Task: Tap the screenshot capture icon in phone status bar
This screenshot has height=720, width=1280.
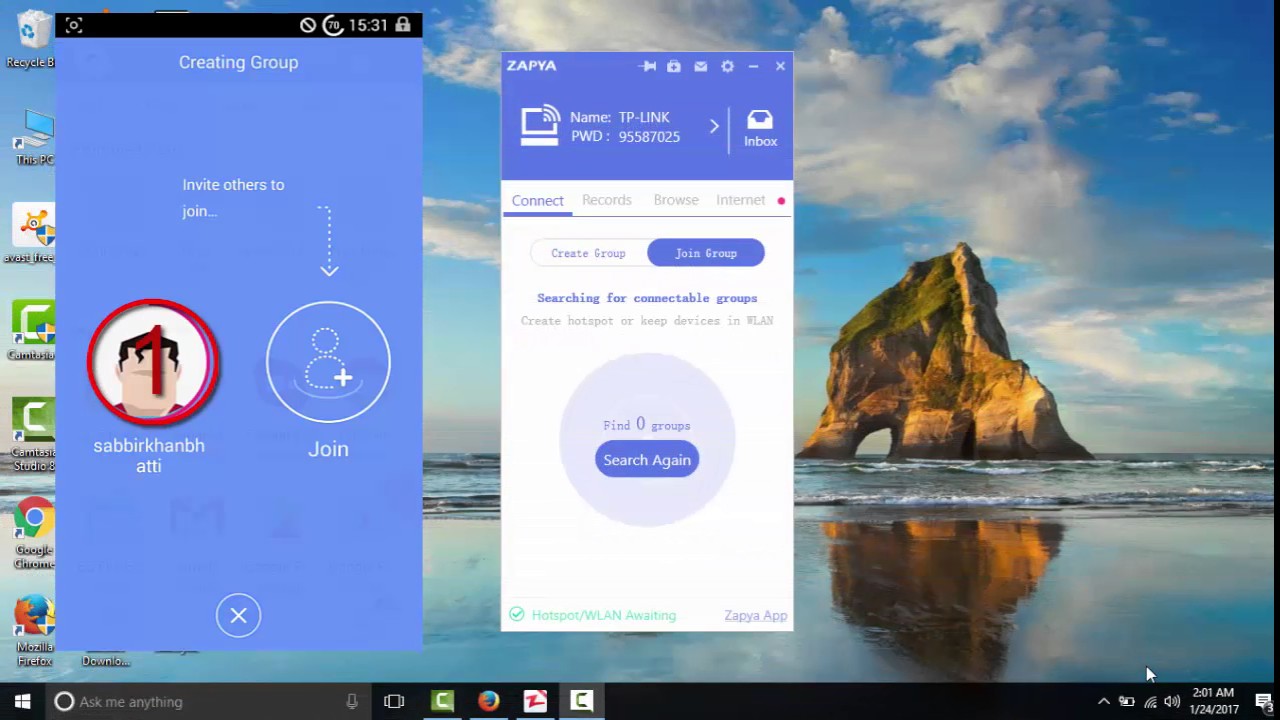Action: coord(74,25)
